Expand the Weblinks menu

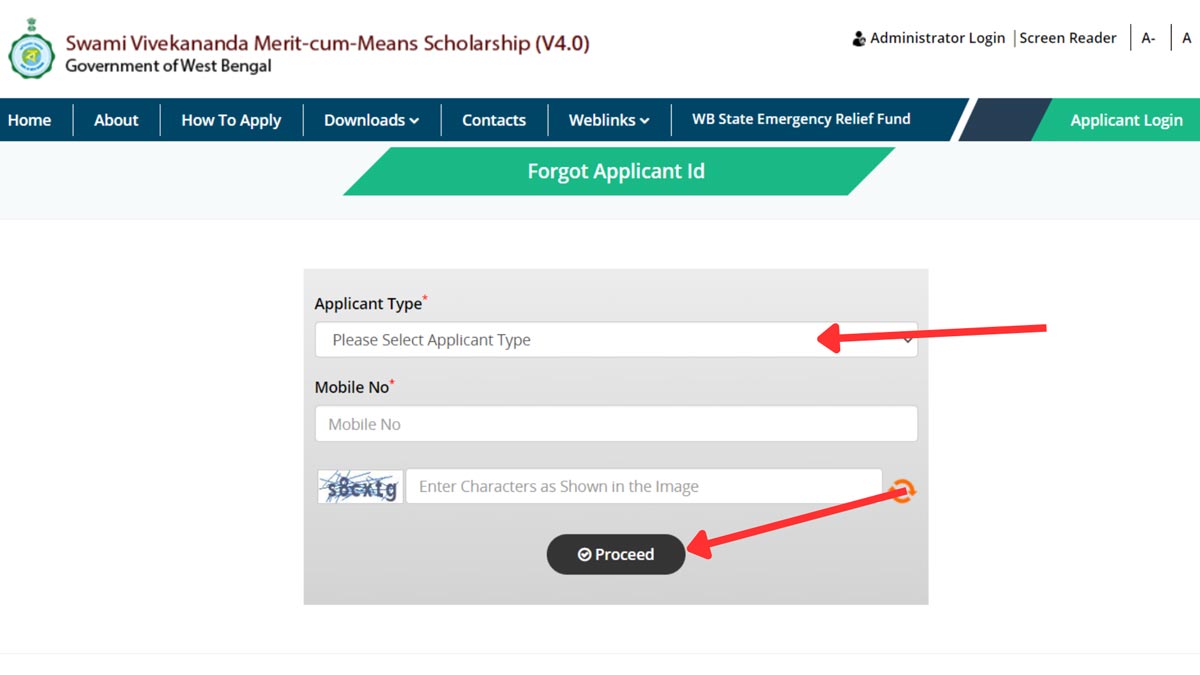608,119
